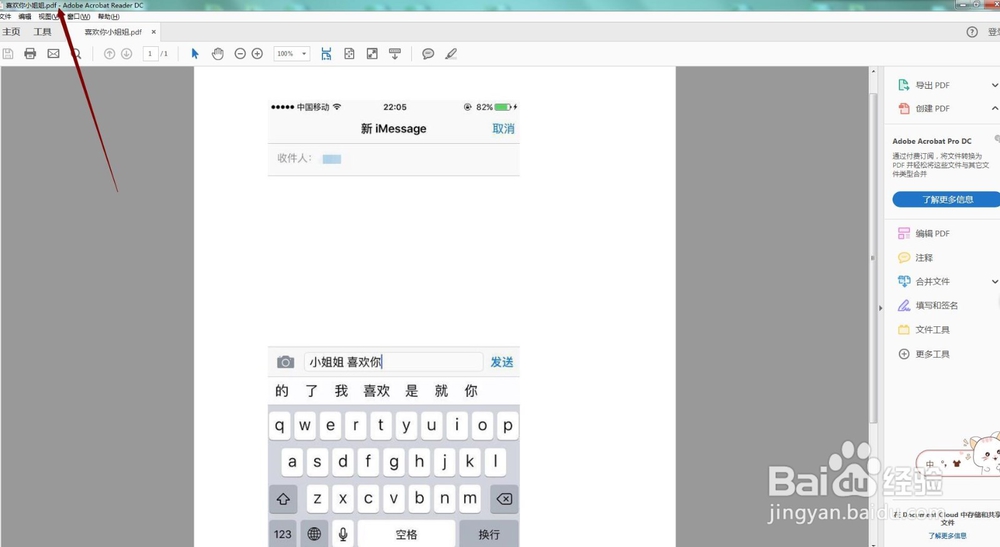Viewport: 1000px width, 547px height.
Task: Collapse right tools pane arrow
Action: click(x=881, y=308)
